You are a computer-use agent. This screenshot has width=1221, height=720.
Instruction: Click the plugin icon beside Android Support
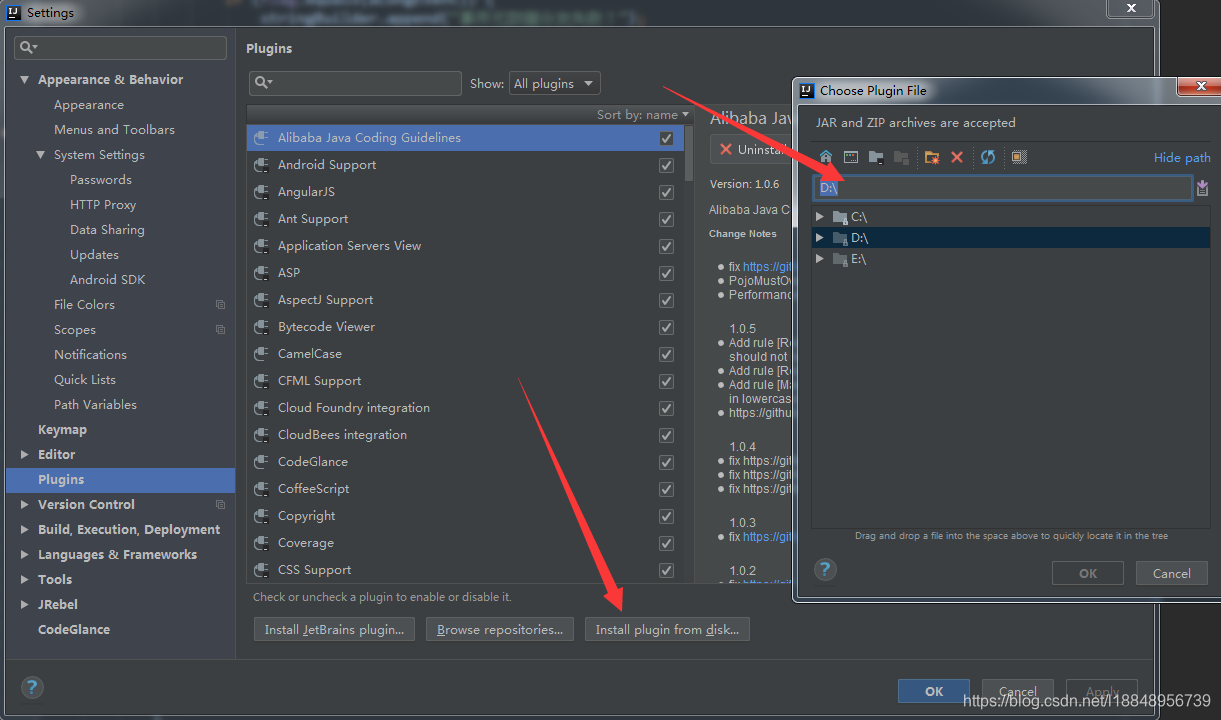(x=261, y=165)
